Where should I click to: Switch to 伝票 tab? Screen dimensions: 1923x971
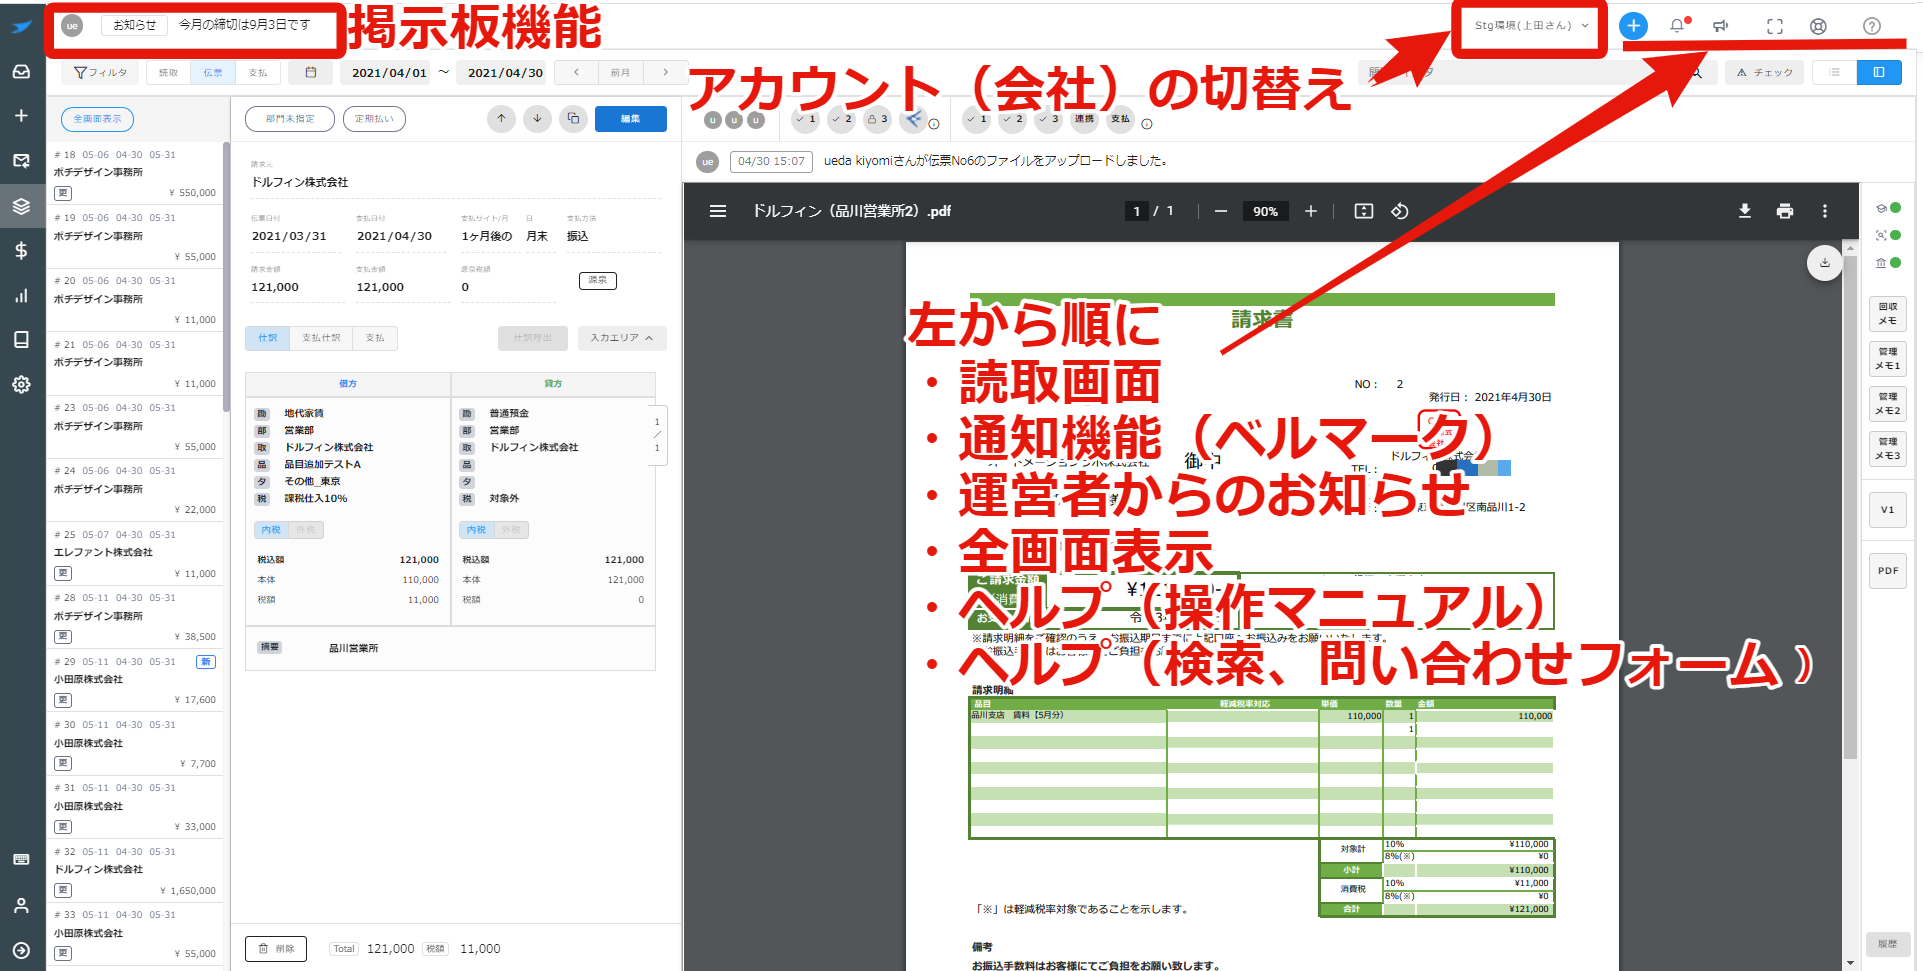click(213, 72)
